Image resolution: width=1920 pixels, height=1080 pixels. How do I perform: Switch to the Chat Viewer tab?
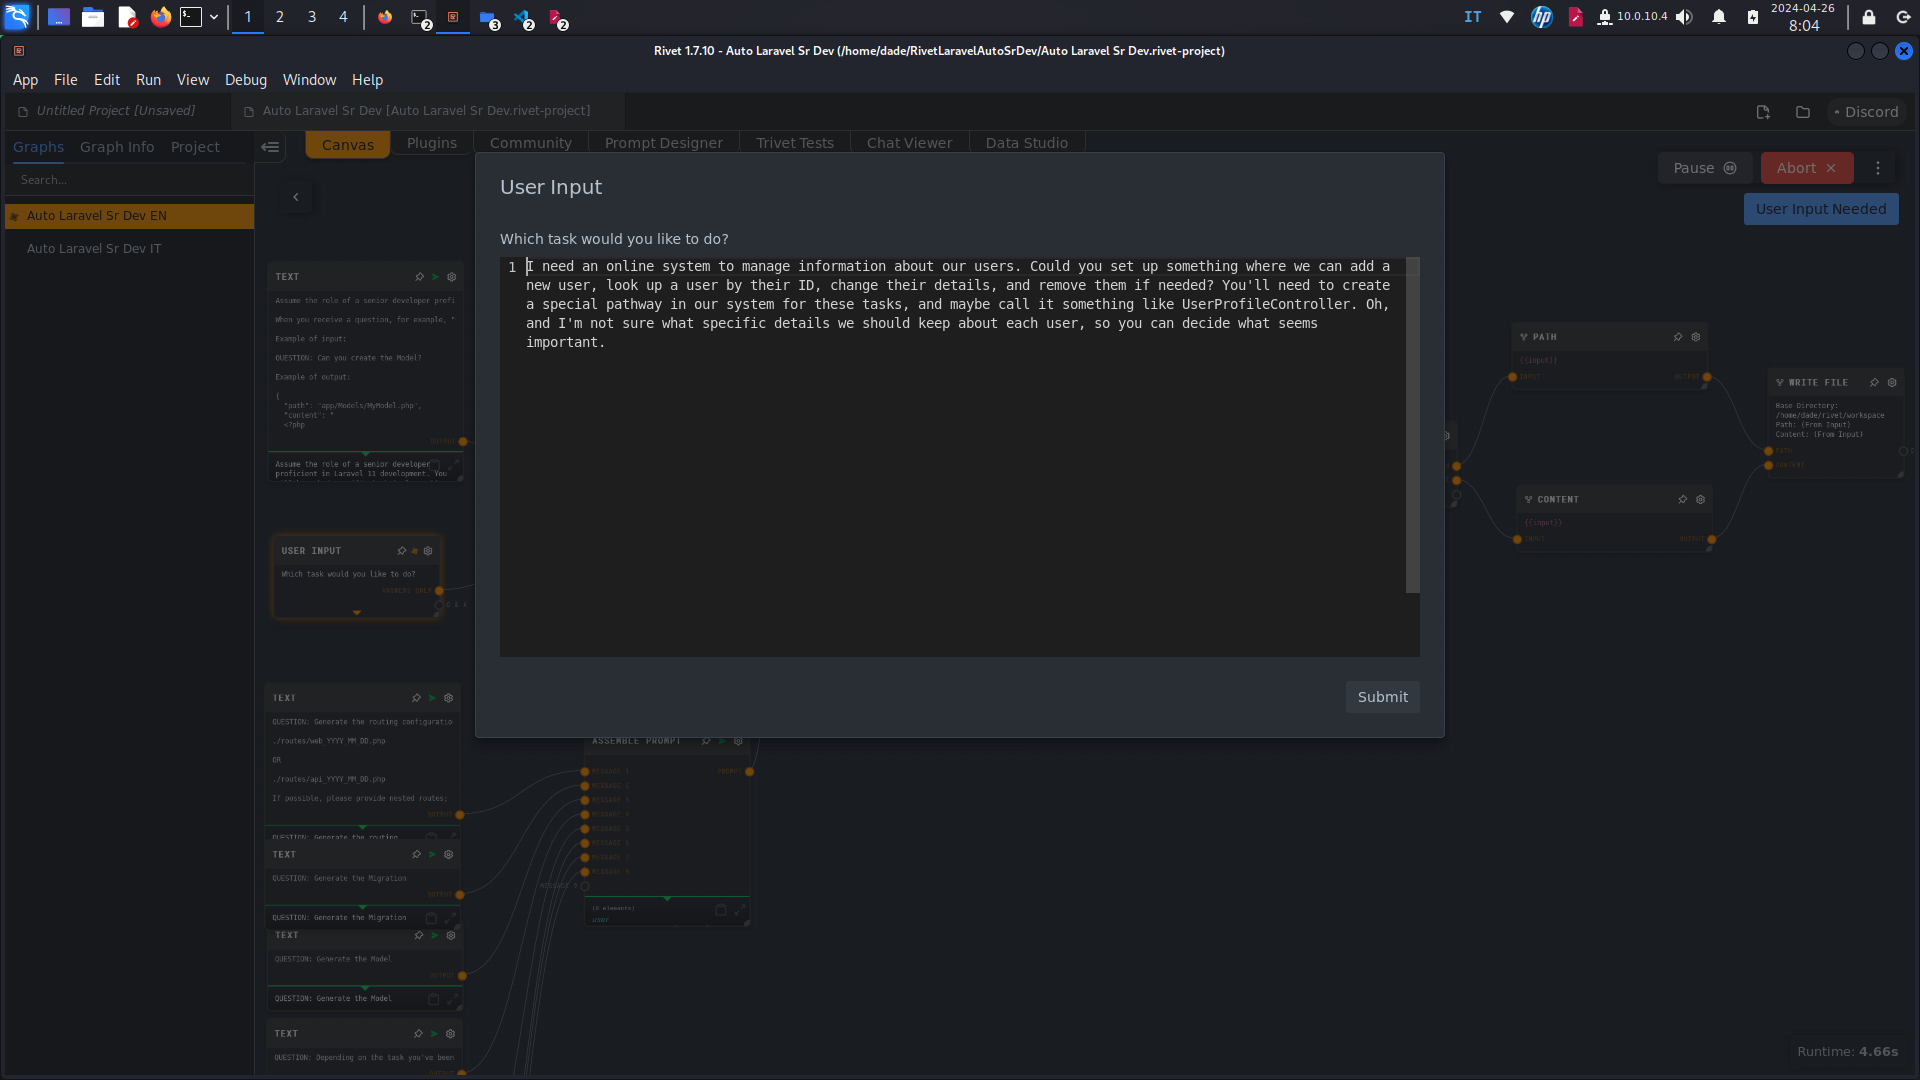[x=908, y=142]
